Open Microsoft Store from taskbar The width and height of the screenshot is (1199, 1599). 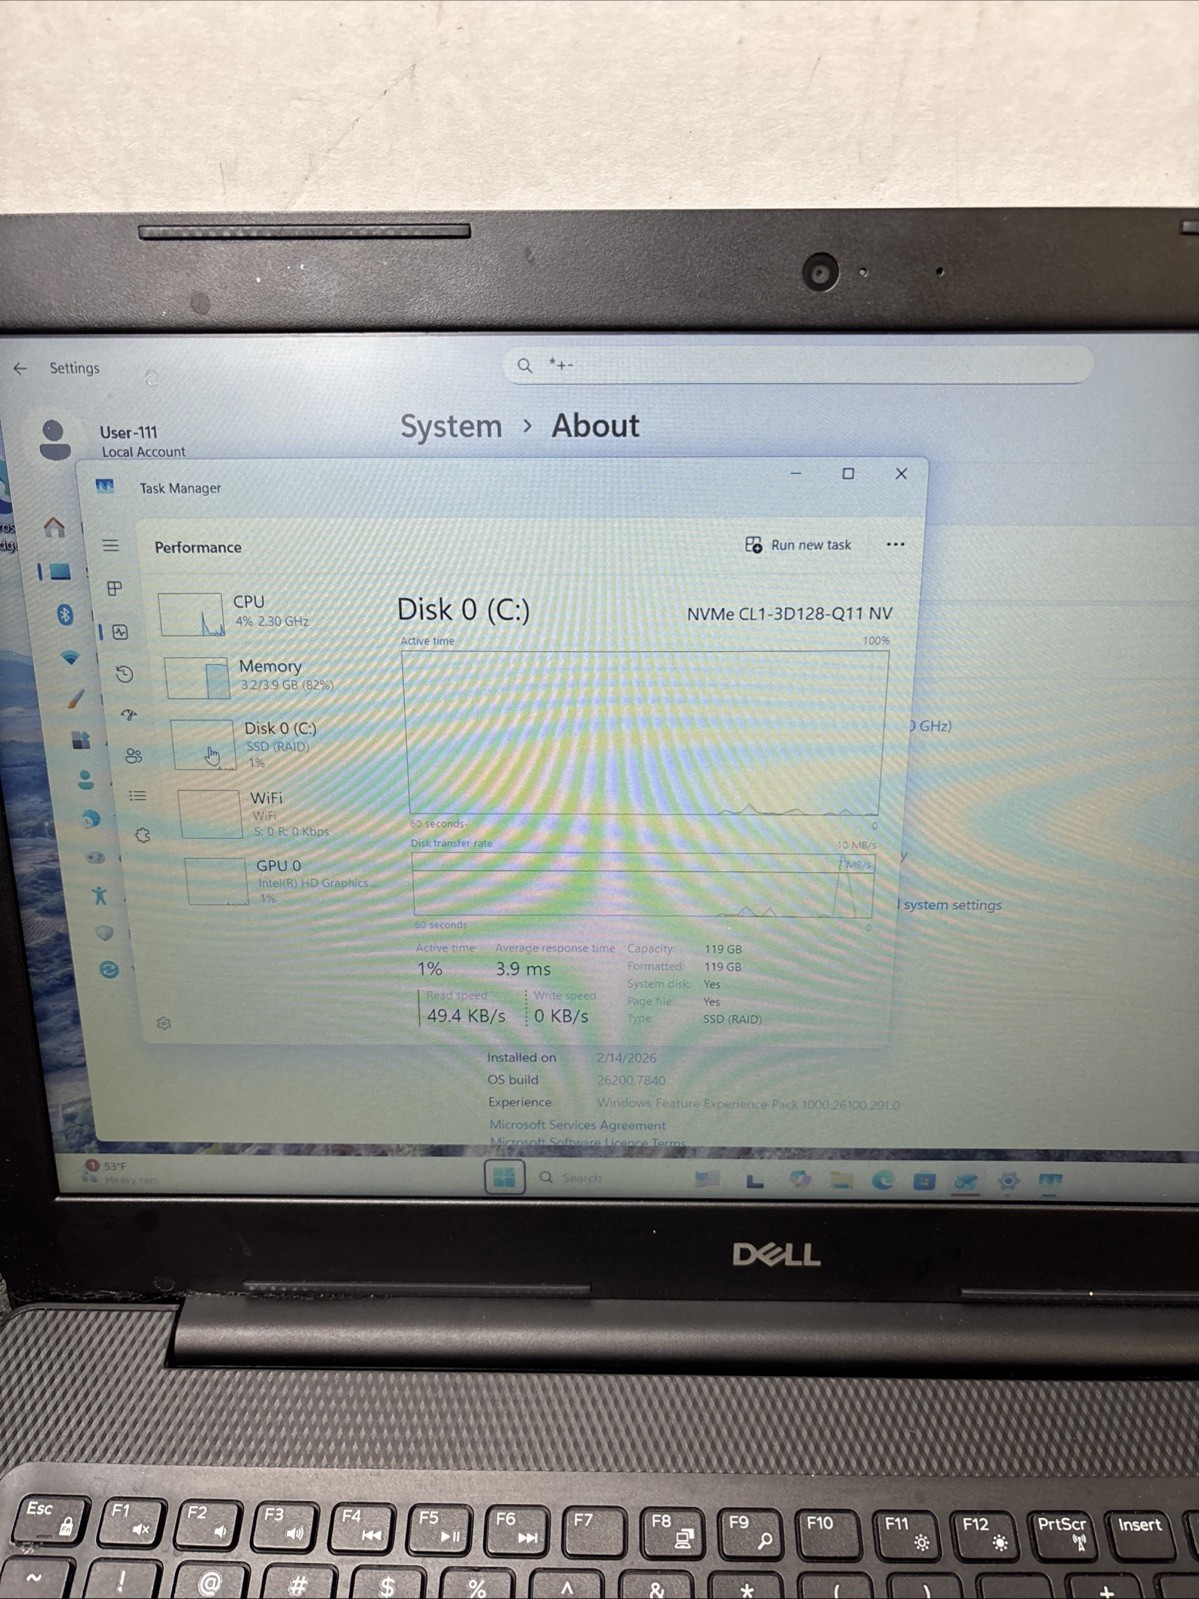pyautogui.click(x=925, y=1181)
